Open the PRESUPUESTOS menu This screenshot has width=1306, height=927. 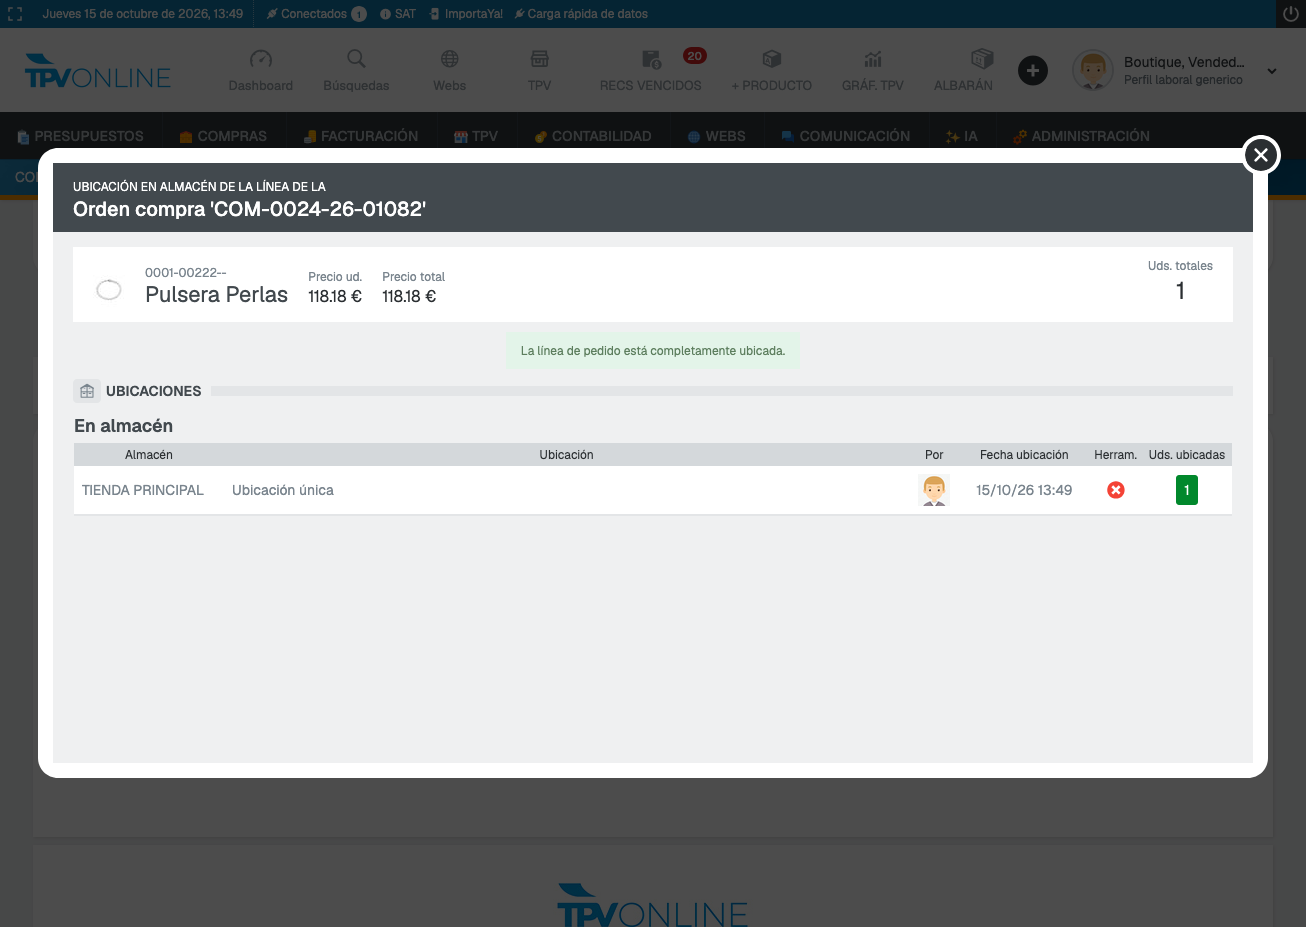pyautogui.click(x=80, y=136)
